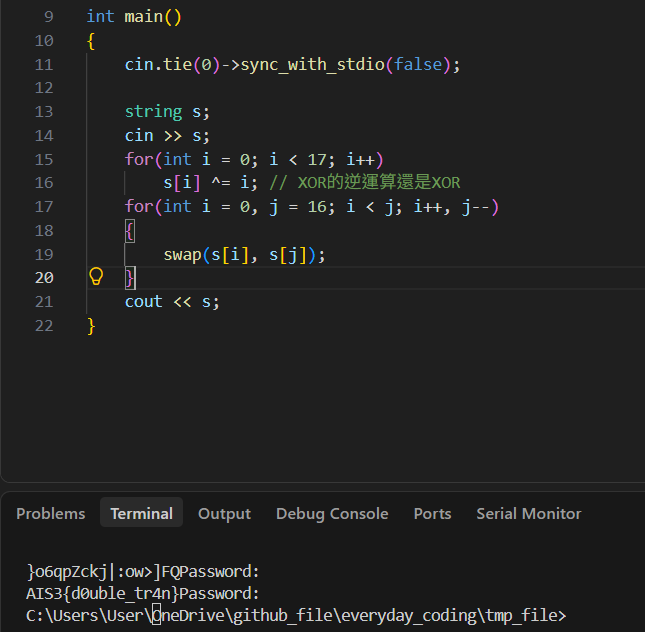The height and width of the screenshot is (632, 645).
Task: Click the terminal prompt path ending 'tmp_file>'
Action: pyautogui.click(x=296, y=616)
